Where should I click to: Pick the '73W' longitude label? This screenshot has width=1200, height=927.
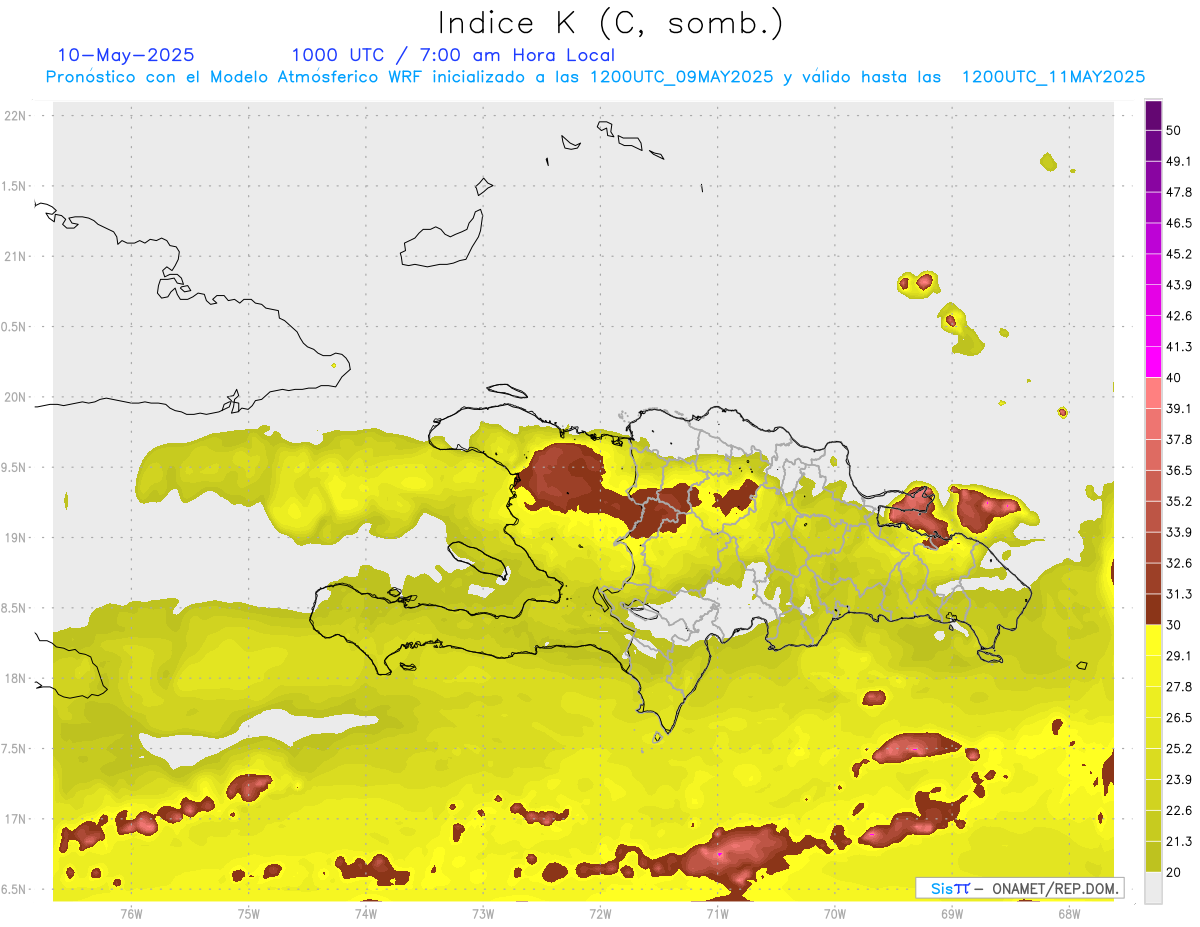coord(482,913)
